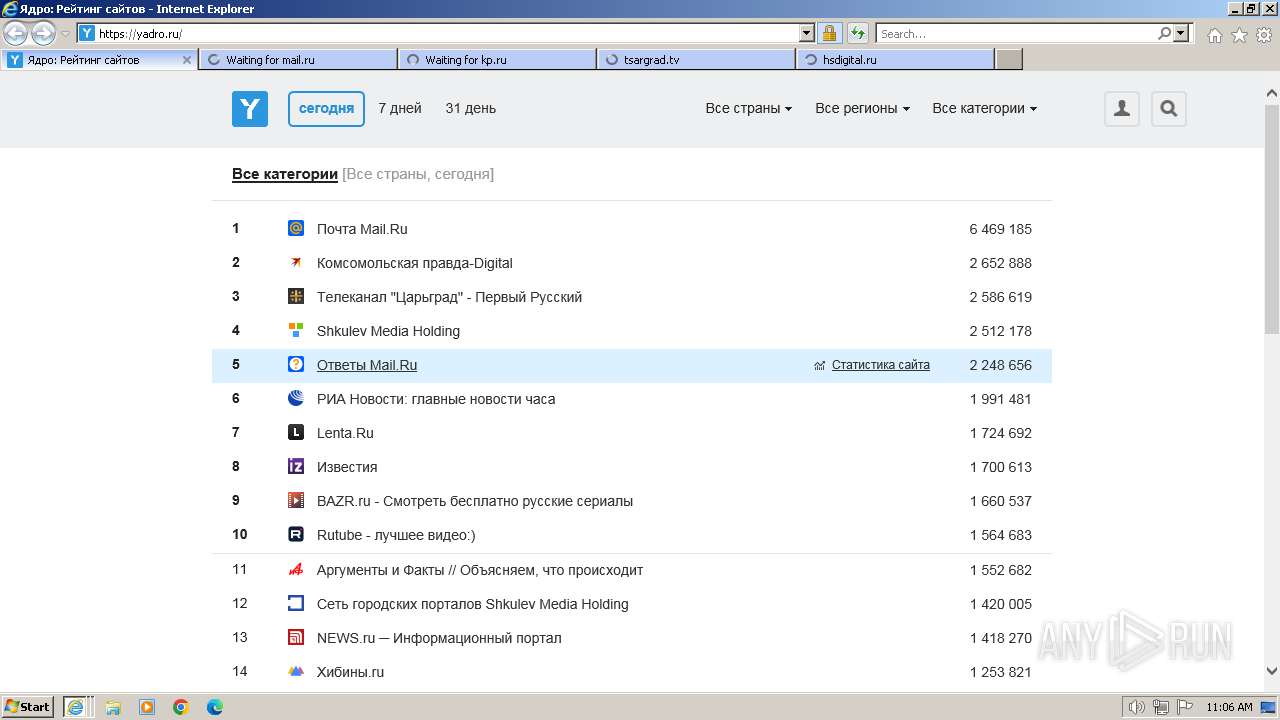Open Rutube - лучшее видео:) link
The width and height of the screenshot is (1280, 720).
396,535
